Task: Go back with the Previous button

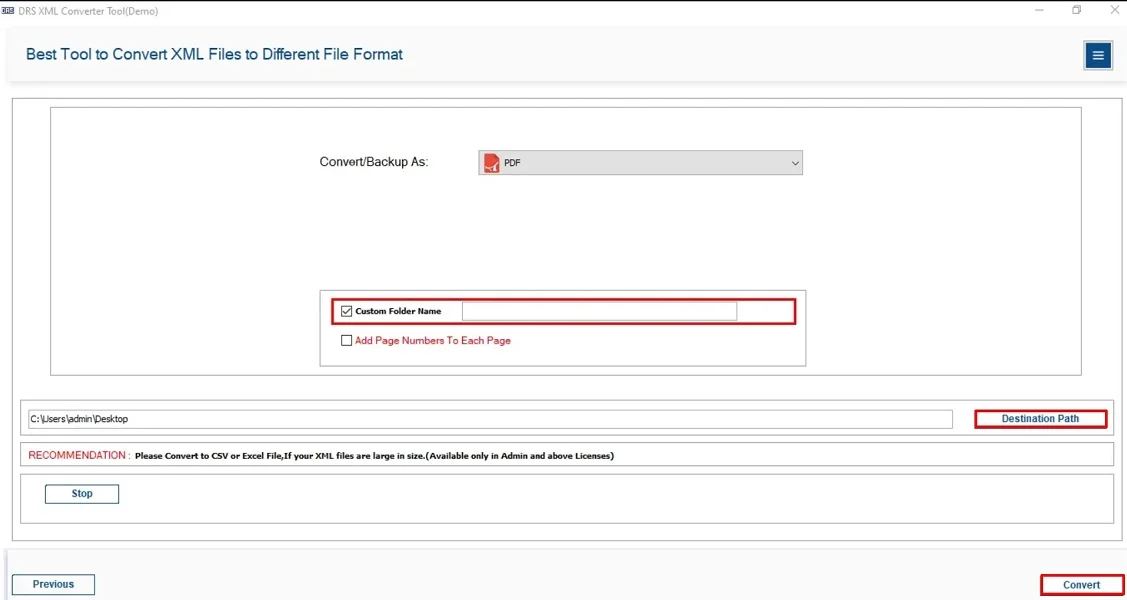Action: 53,584
